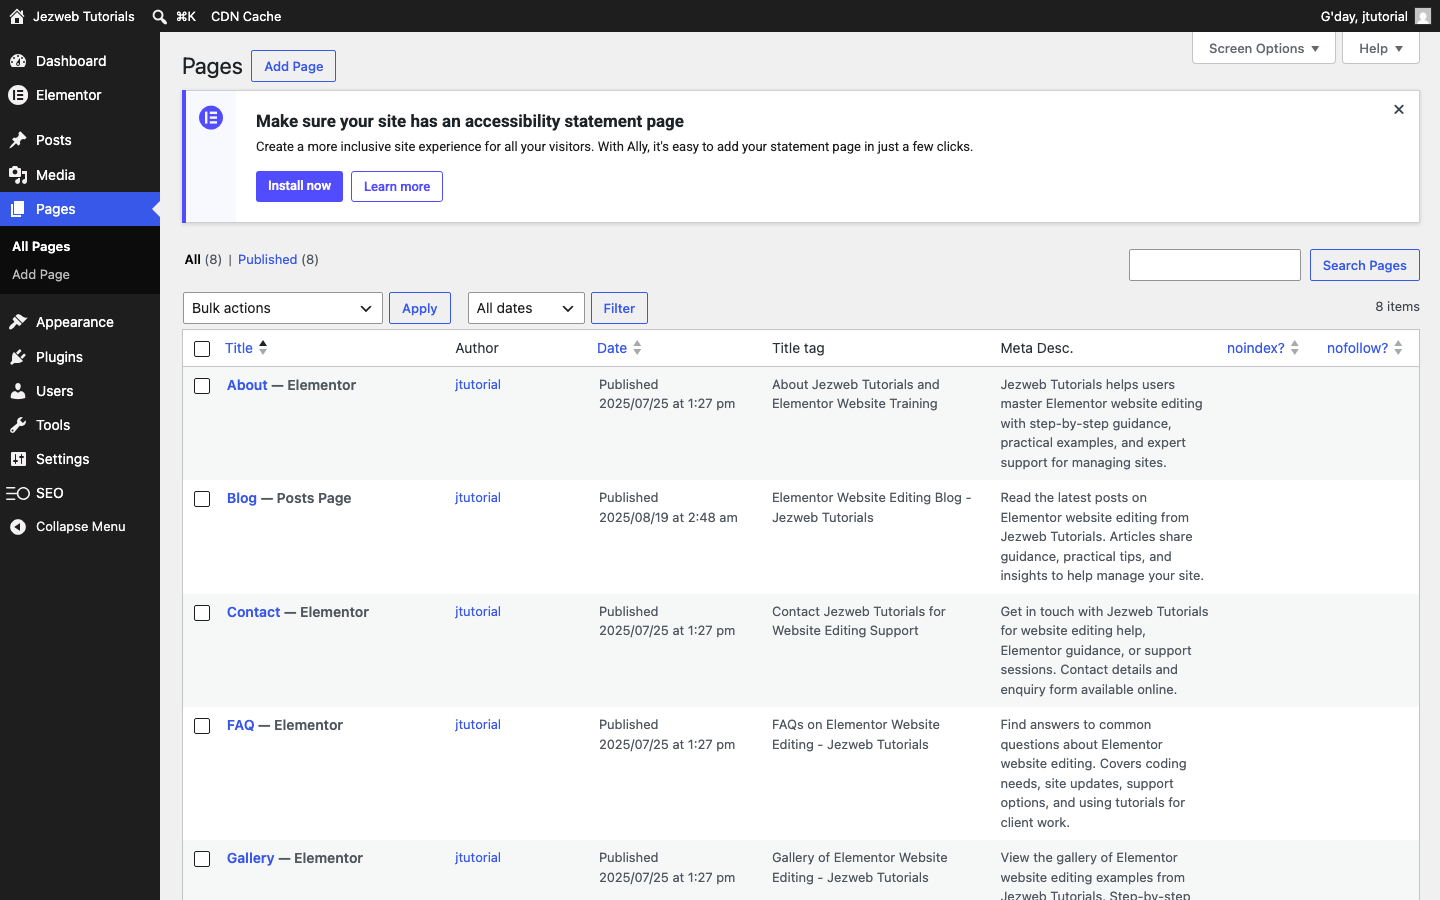Show All pages filter

click(193, 259)
